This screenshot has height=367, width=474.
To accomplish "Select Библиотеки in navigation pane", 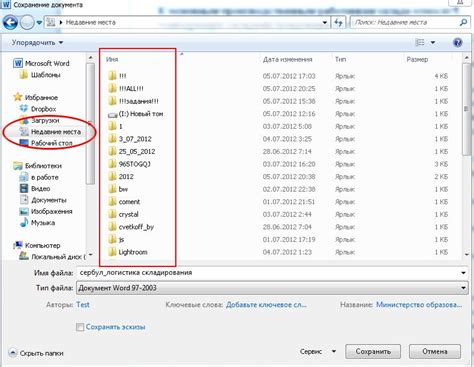I will [x=37, y=166].
